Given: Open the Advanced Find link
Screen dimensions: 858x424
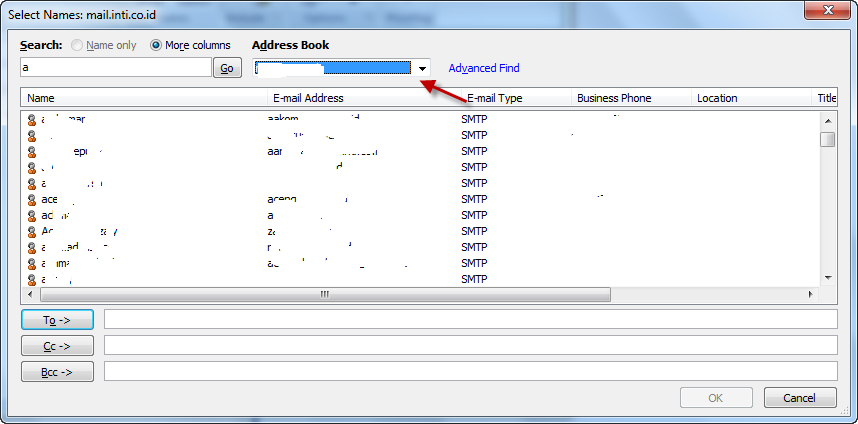Looking at the screenshot, I should pos(483,68).
